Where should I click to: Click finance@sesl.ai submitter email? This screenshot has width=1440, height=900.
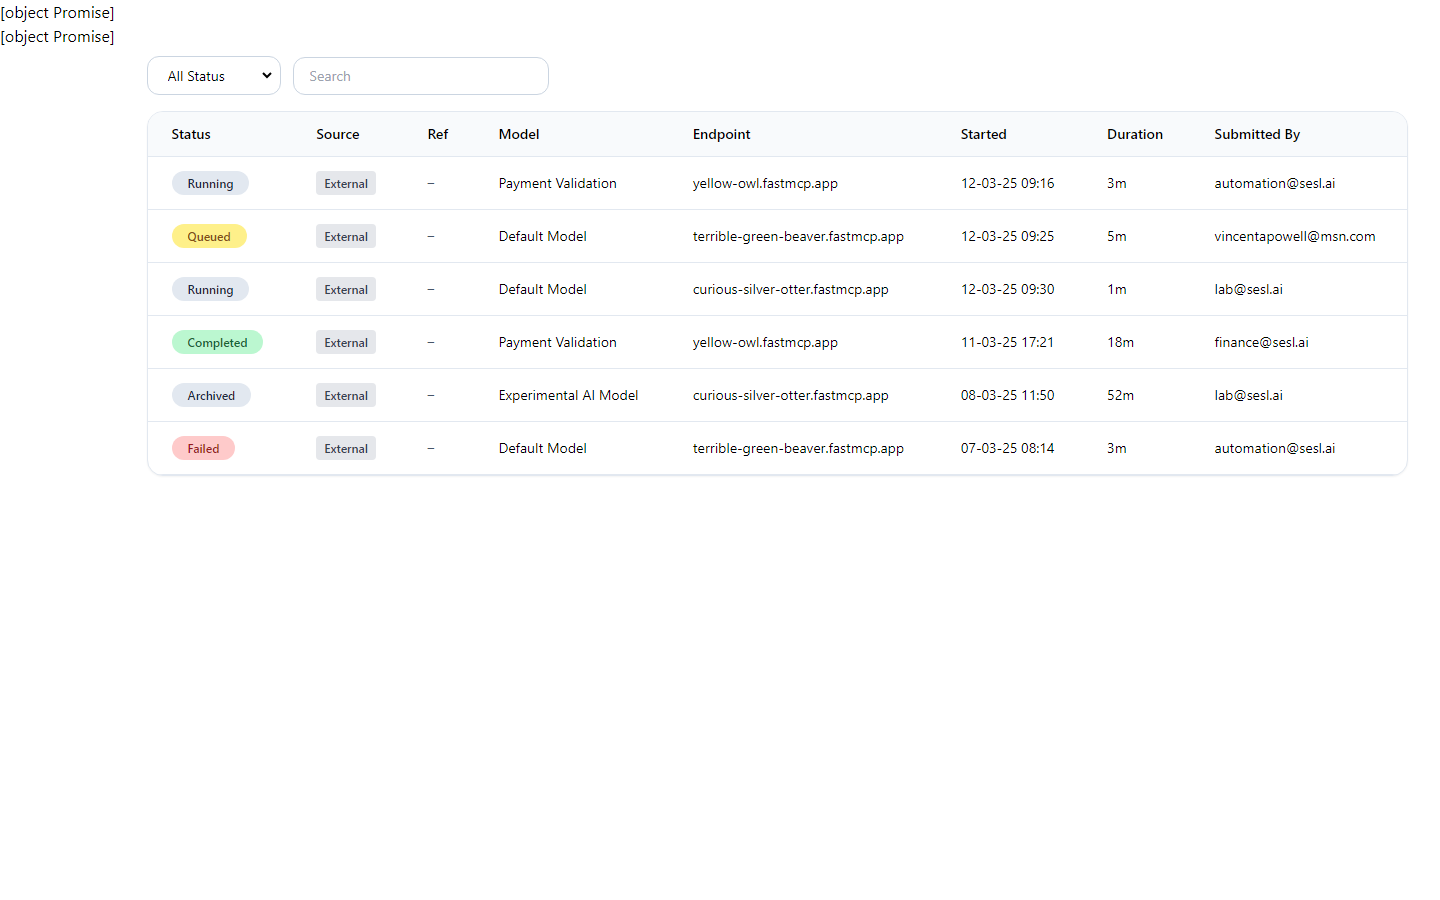[x=1261, y=342]
